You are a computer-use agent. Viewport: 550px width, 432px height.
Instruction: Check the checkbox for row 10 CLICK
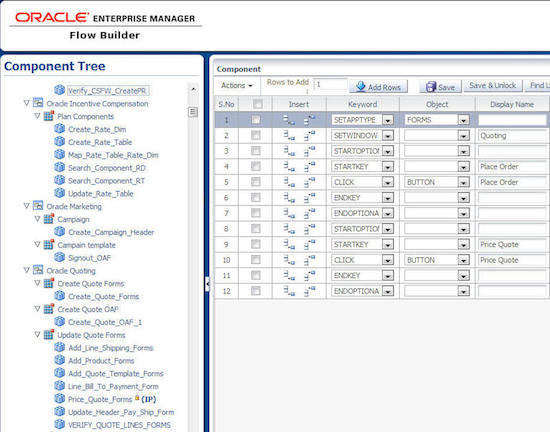coord(256,259)
